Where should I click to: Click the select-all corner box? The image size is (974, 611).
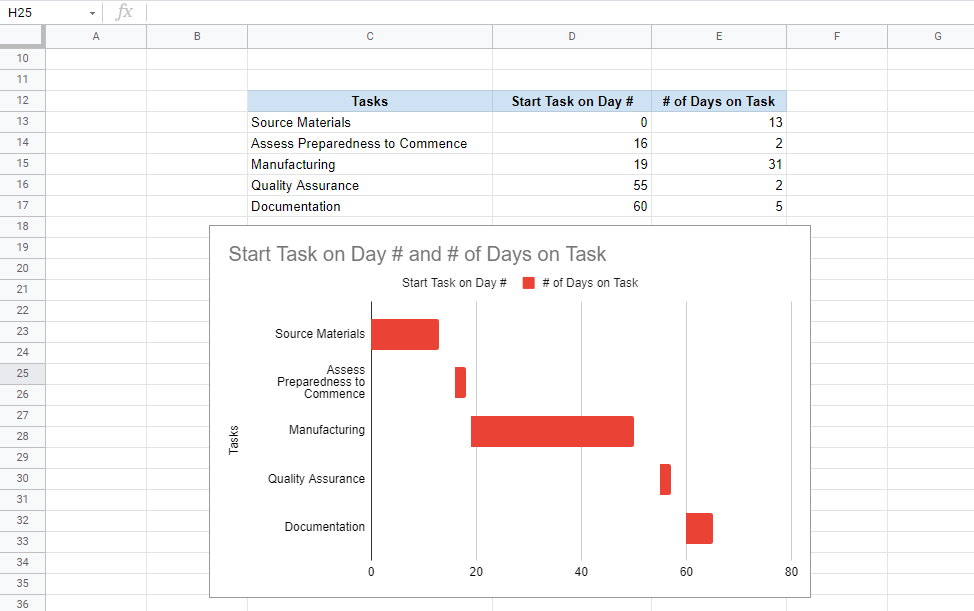(22, 37)
